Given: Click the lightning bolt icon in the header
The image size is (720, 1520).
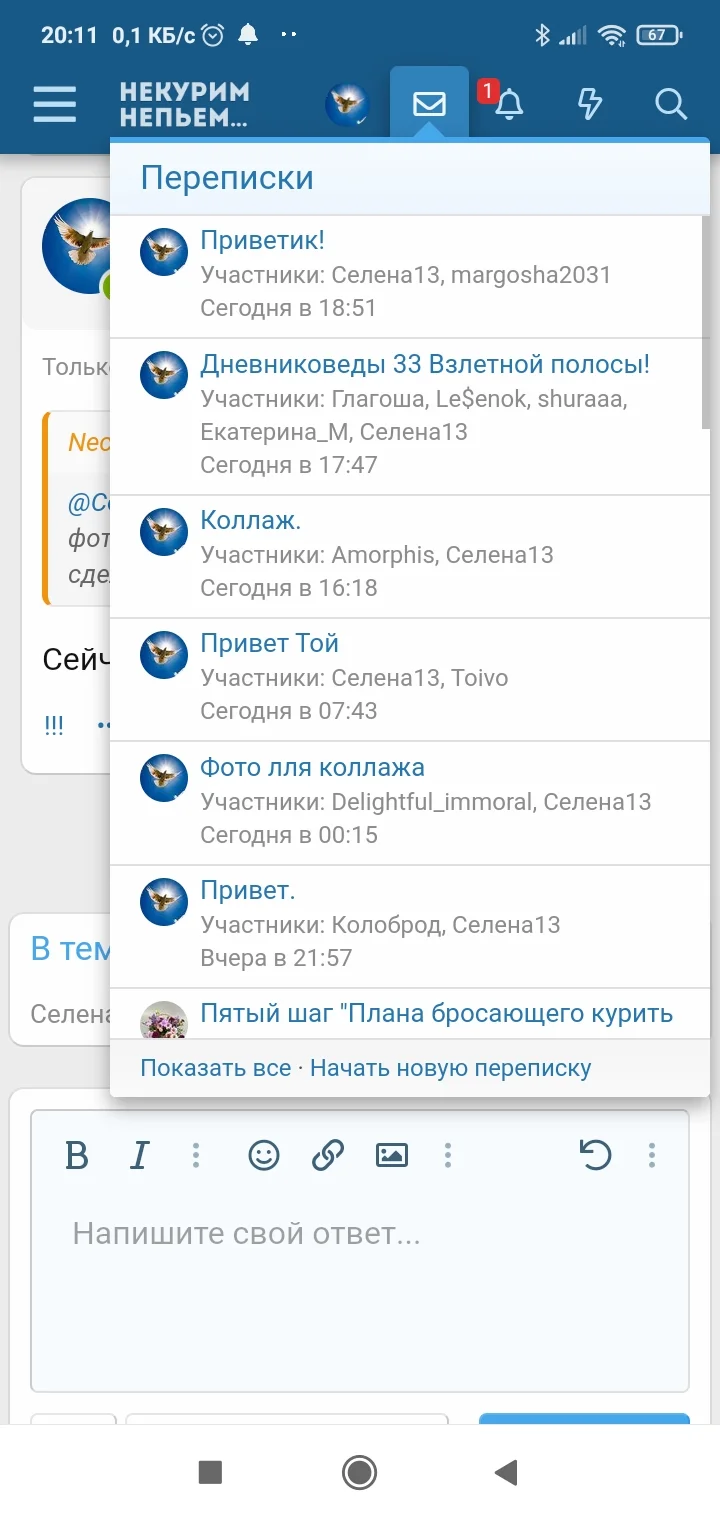Looking at the screenshot, I should pos(590,103).
